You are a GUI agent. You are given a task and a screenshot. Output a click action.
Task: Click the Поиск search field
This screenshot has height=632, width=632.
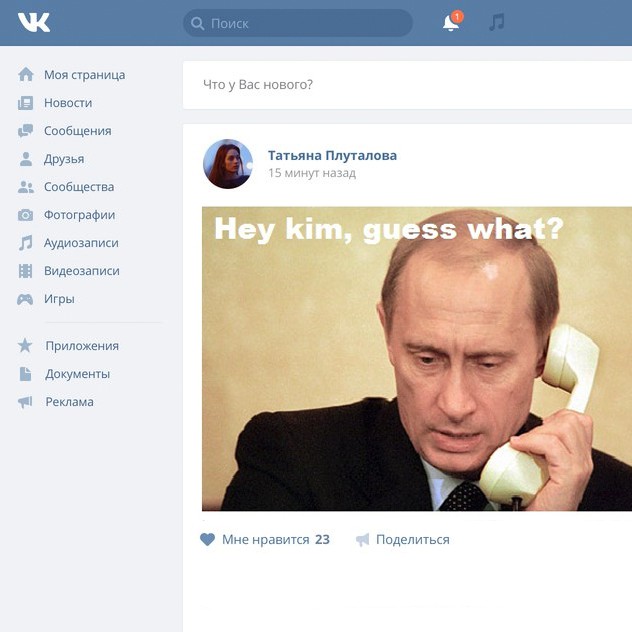pos(298,23)
